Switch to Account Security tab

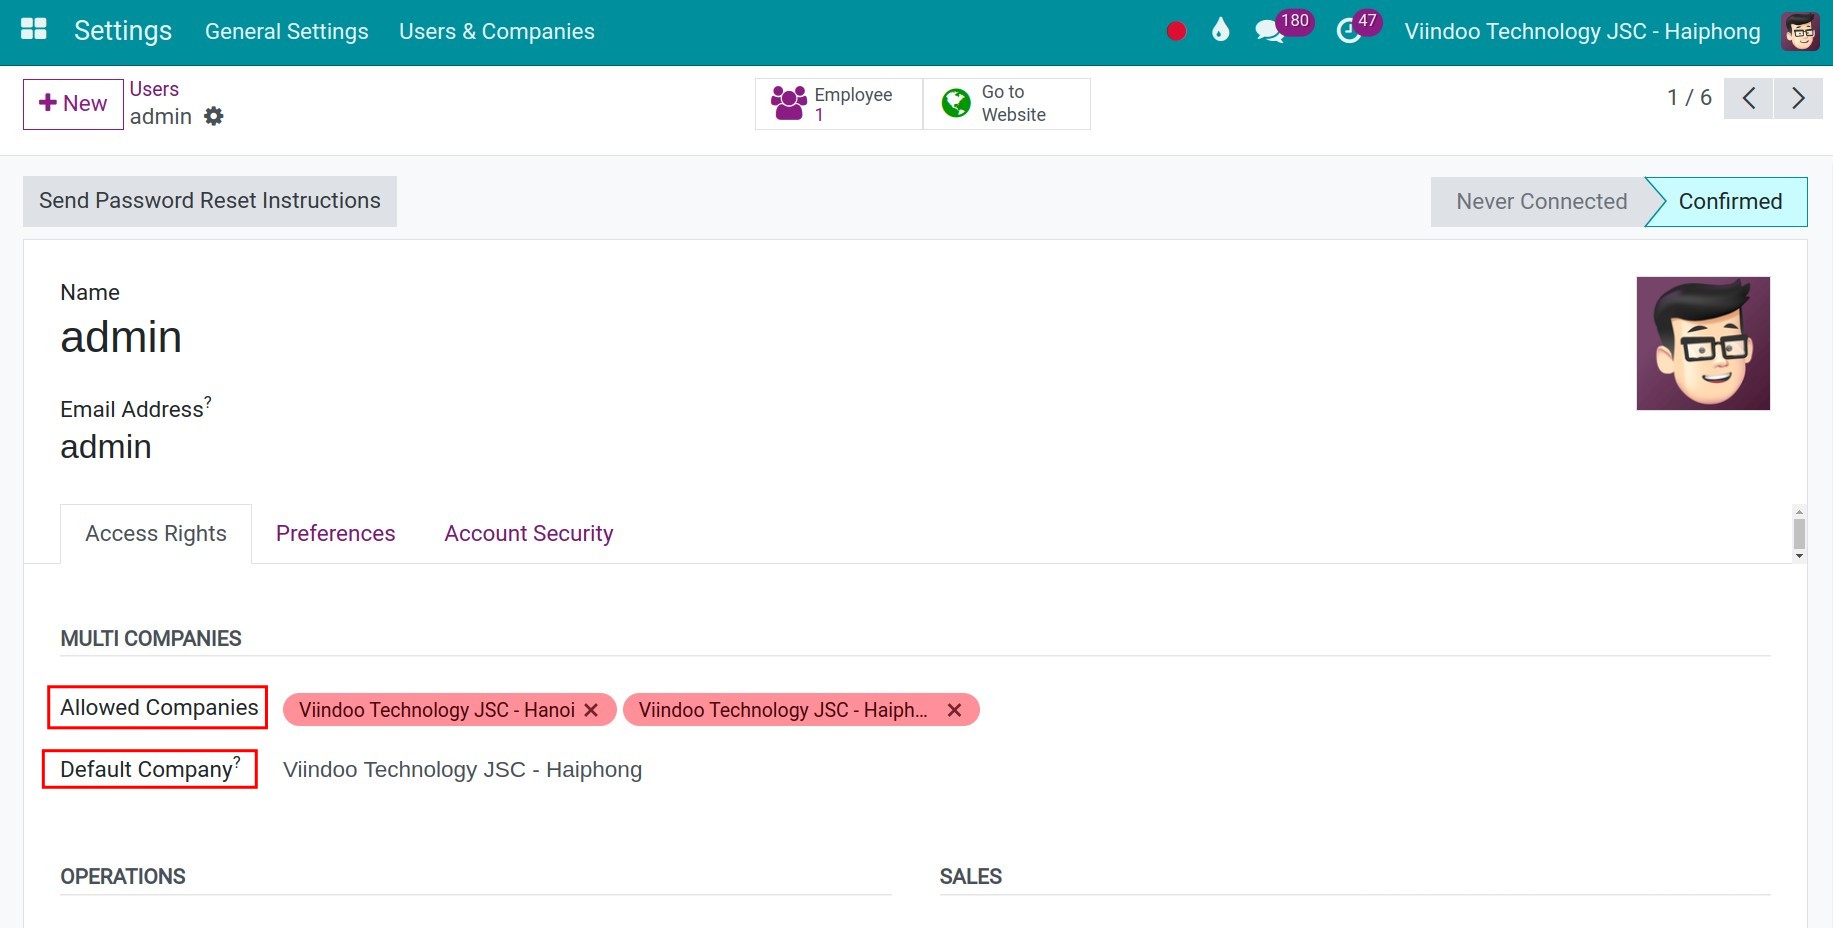tap(529, 534)
